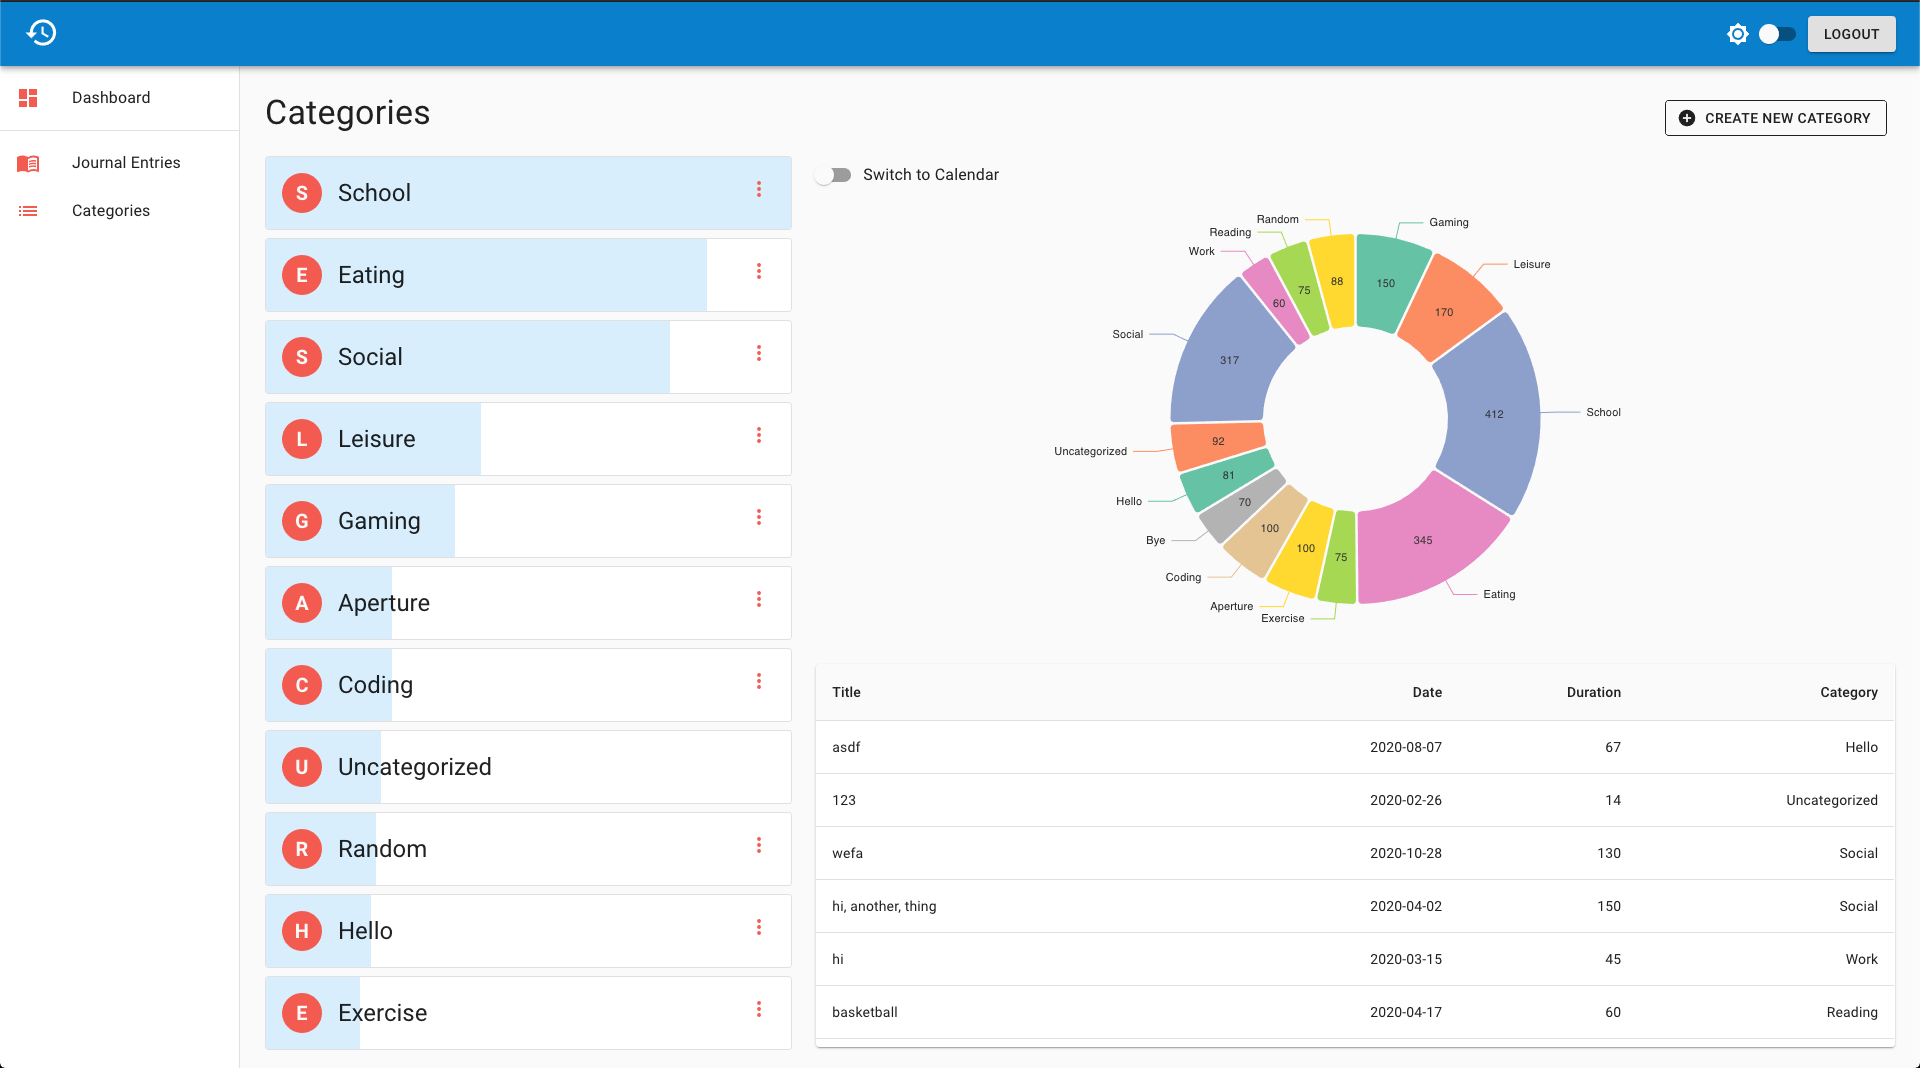Open the three-dot menu for Coding

tap(759, 681)
